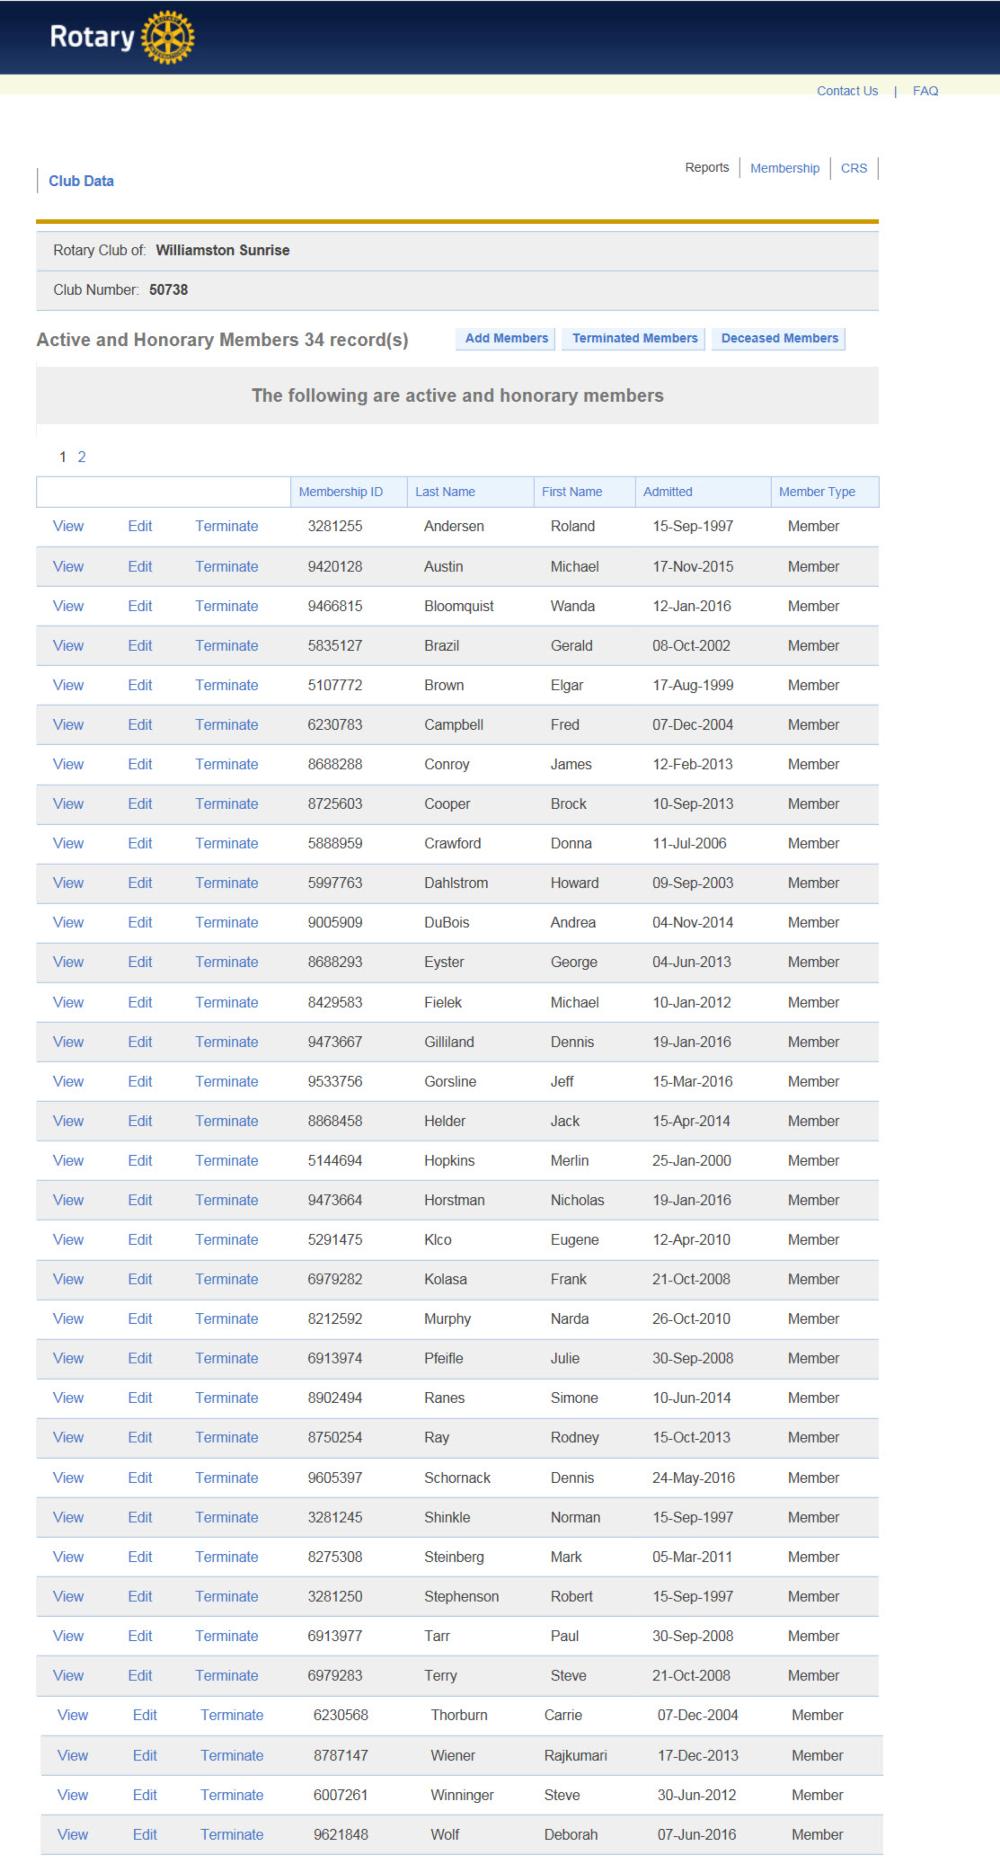
Task: Select first name Rajkumari cell
Action: point(576,1755)
